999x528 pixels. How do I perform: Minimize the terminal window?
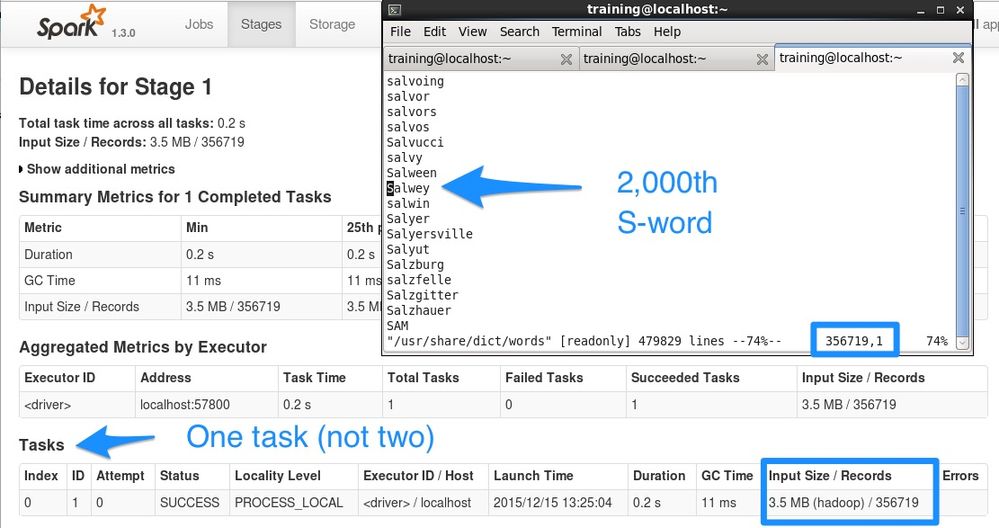point(921,10)
